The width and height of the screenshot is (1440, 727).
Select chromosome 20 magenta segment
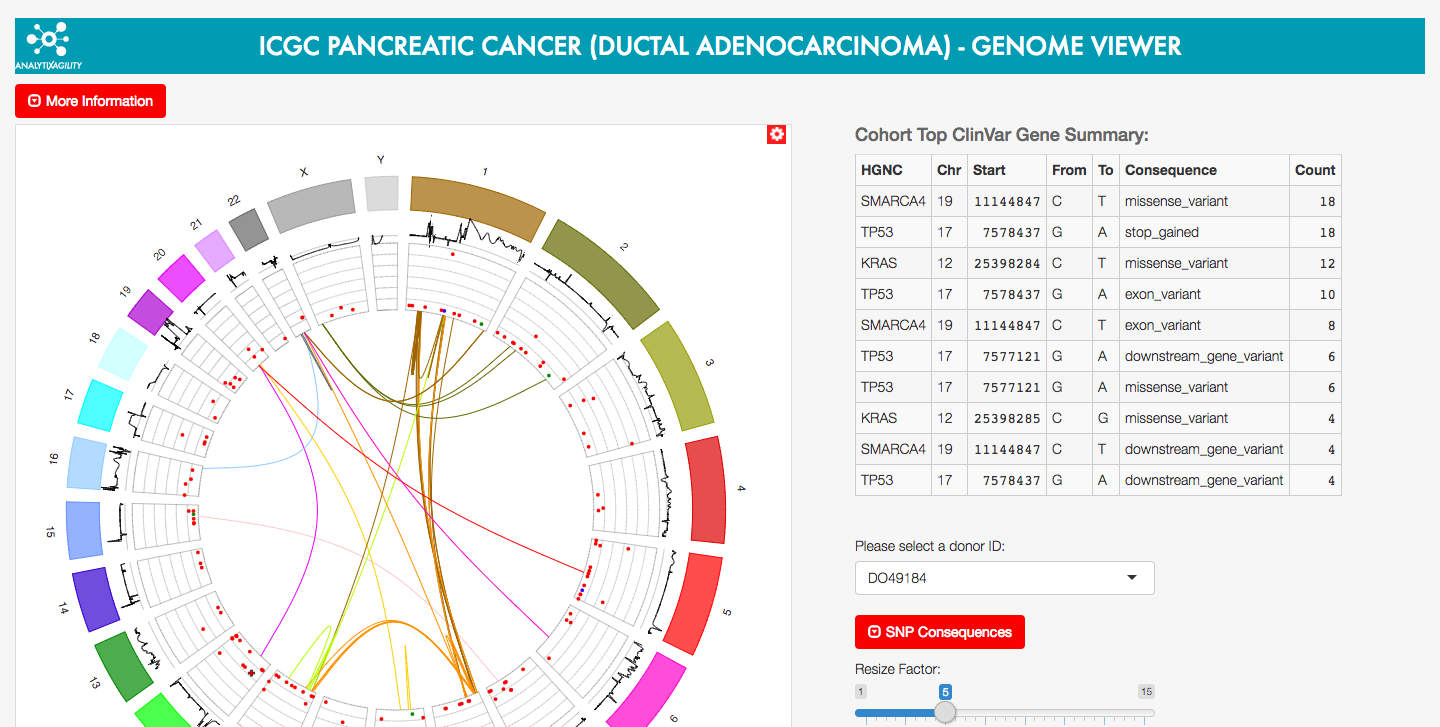pos(180,278)
